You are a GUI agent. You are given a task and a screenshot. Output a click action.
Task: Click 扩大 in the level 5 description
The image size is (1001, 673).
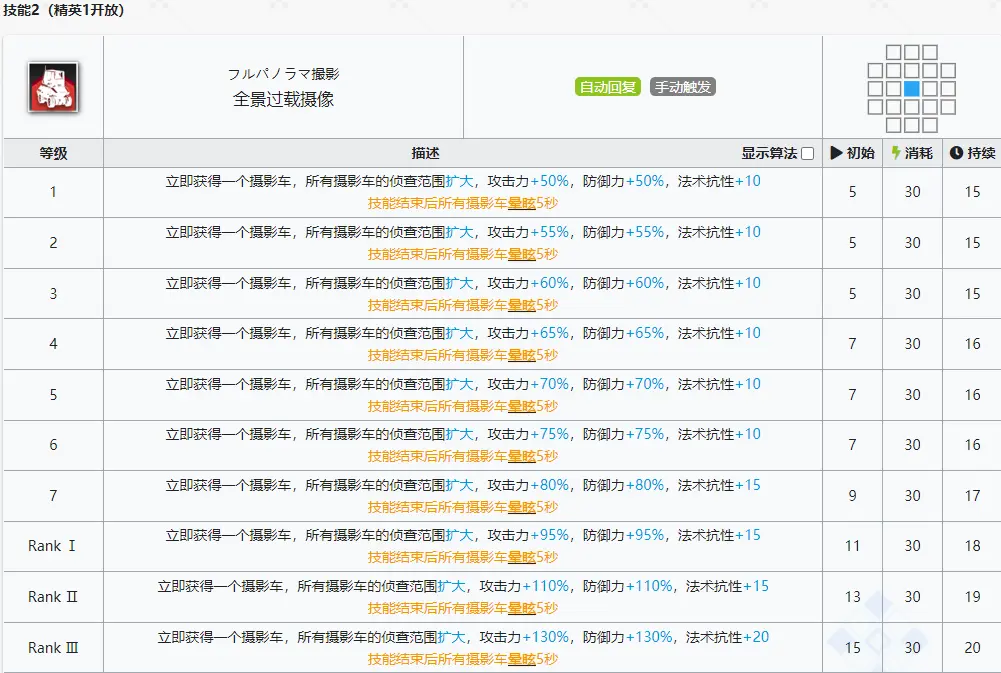point(460,384)
